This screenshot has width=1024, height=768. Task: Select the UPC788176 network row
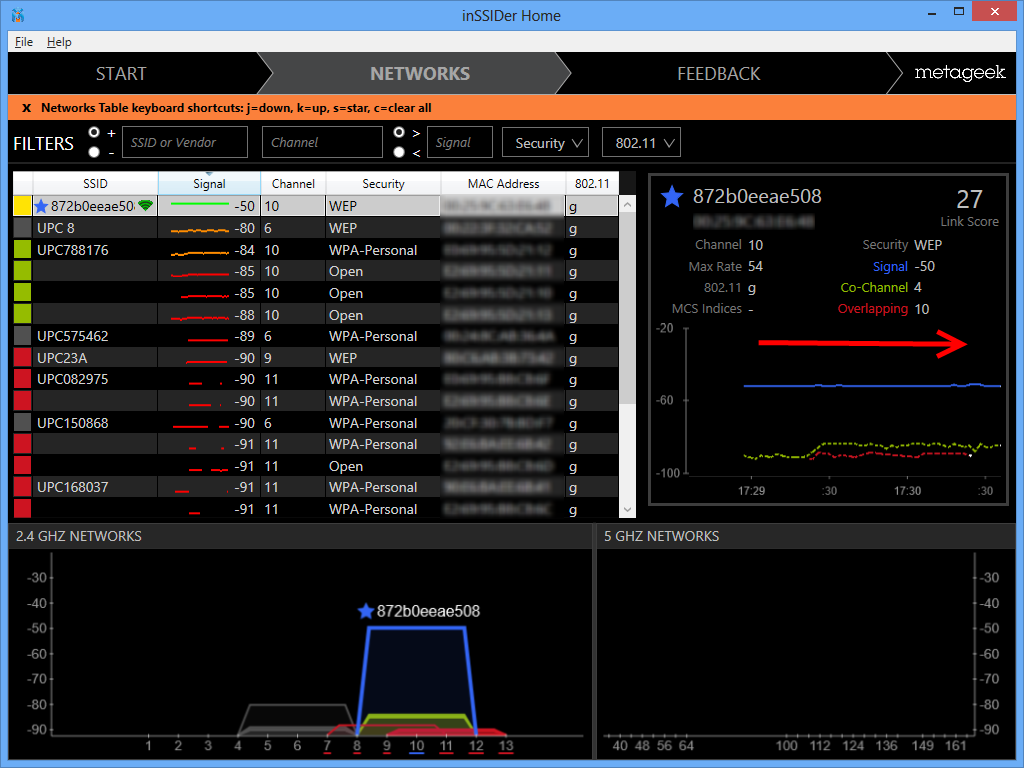[316, 249]
